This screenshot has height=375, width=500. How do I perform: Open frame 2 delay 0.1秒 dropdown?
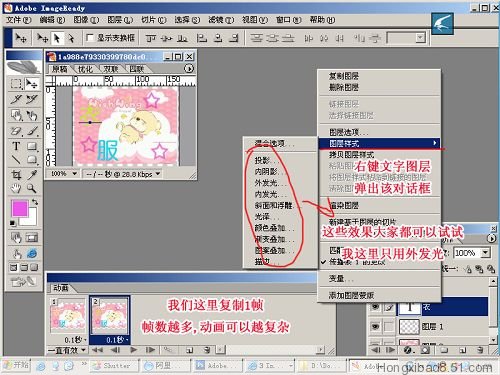point(110,340)
